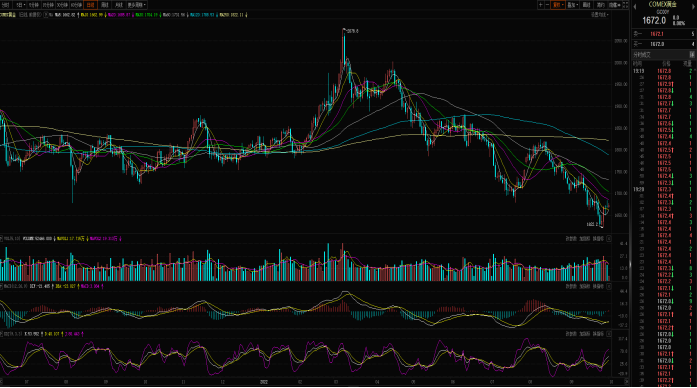Open the rightmost toolbar dropdown before fullscreen
The width and height of the screenshot is (697, 388).
(x=614, y=5)
